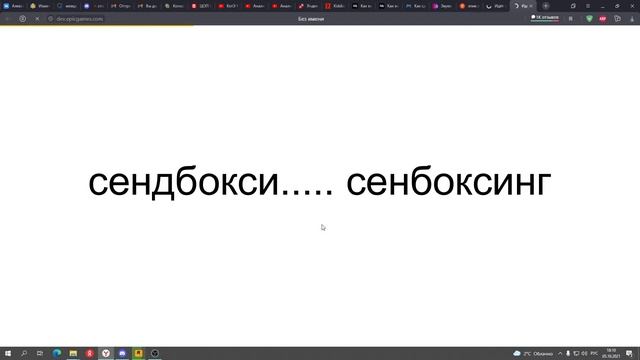Open File Explorer from the taskbar
This screenshot has width=640, height=360.
[x=73, y=353]
